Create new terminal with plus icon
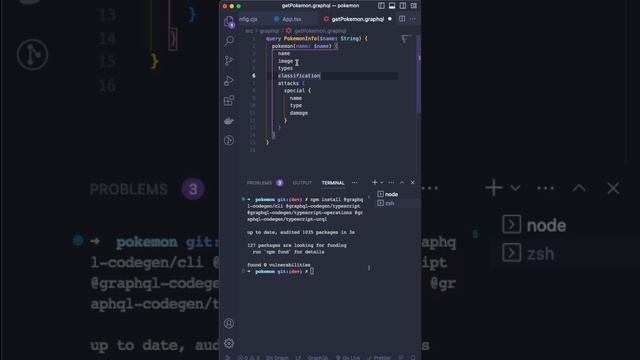The width and height of the screenshot is (640, 360). 374,182
